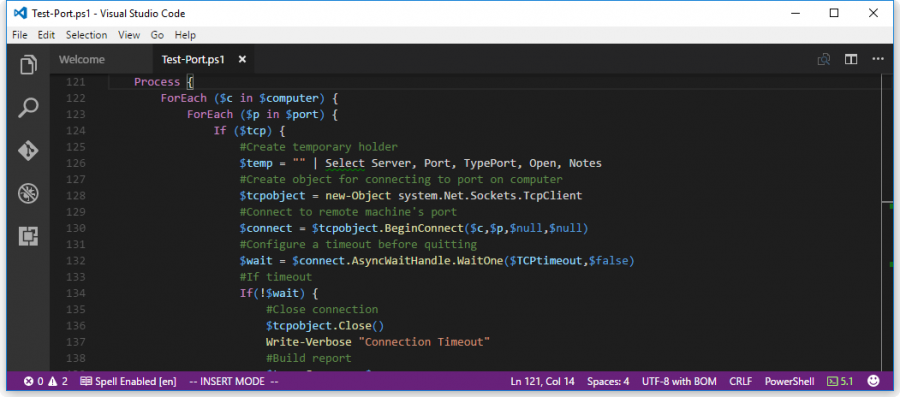Change the CRLF line ending setting
Image resolution: width=900 pixels, height=397 pixels.
741,381
